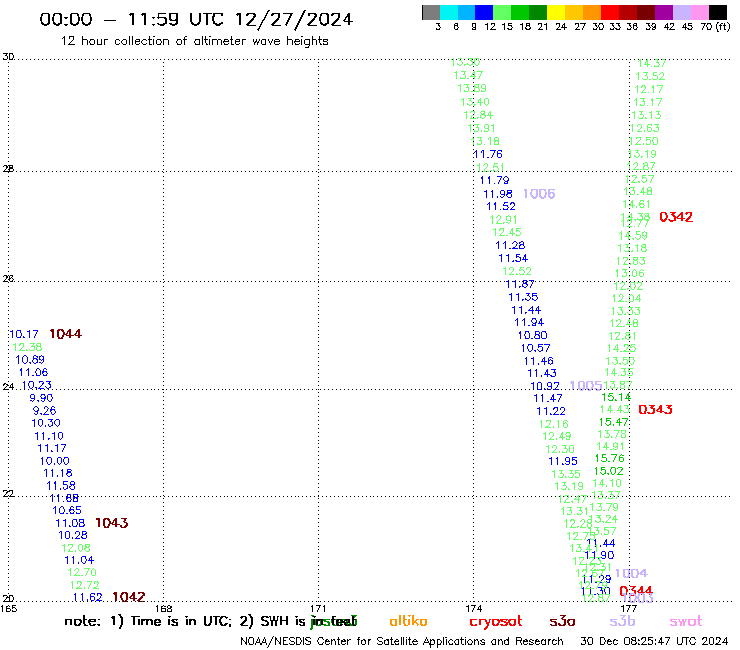
Task: Click the time range title 00:00 – 11:59 UTC 12/27/2024
Action: click(x=196, y=19)
